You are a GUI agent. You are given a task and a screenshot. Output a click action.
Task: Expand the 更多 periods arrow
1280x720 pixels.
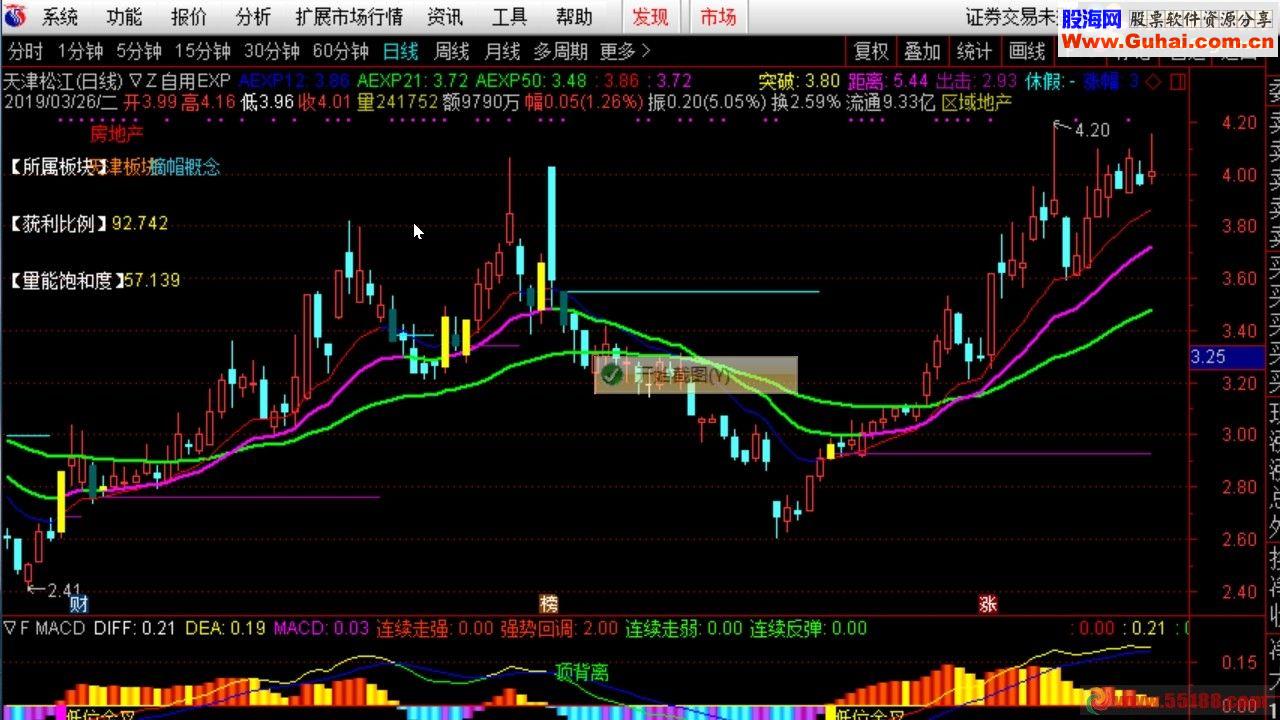pyautogui.click(x=644, y=51)
